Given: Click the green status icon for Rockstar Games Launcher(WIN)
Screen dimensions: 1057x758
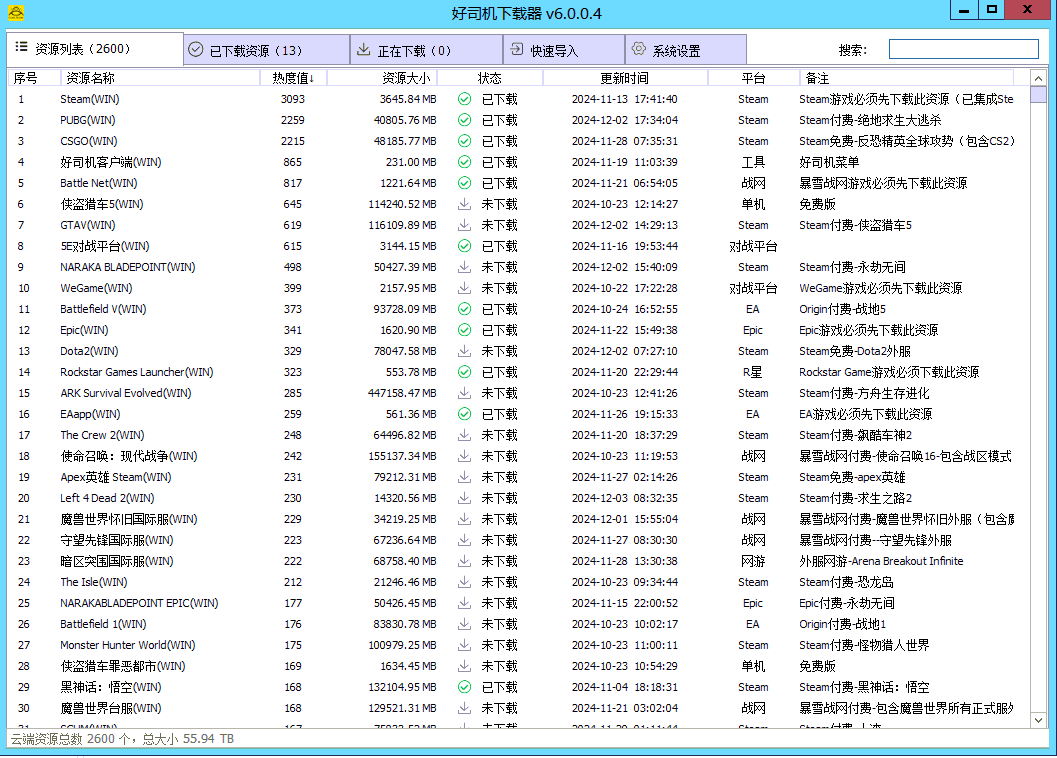Looking at the screenshot, I should click(x=464, y=372).
